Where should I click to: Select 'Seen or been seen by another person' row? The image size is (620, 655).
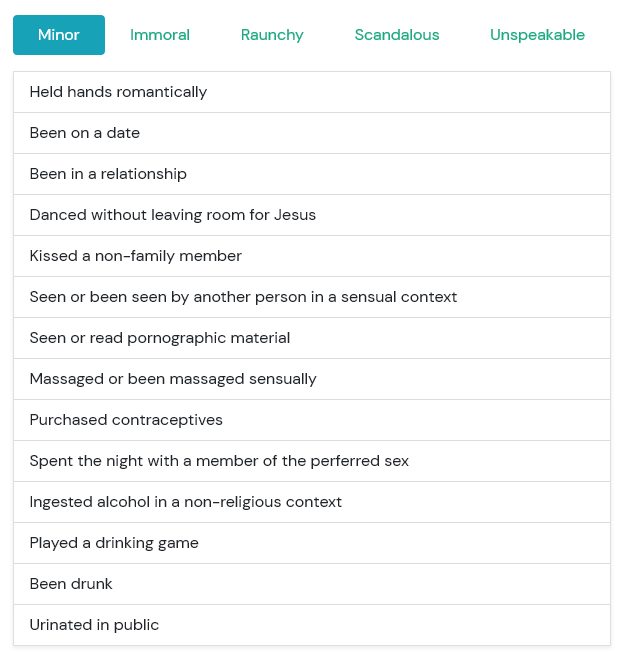tap(312, 297)
